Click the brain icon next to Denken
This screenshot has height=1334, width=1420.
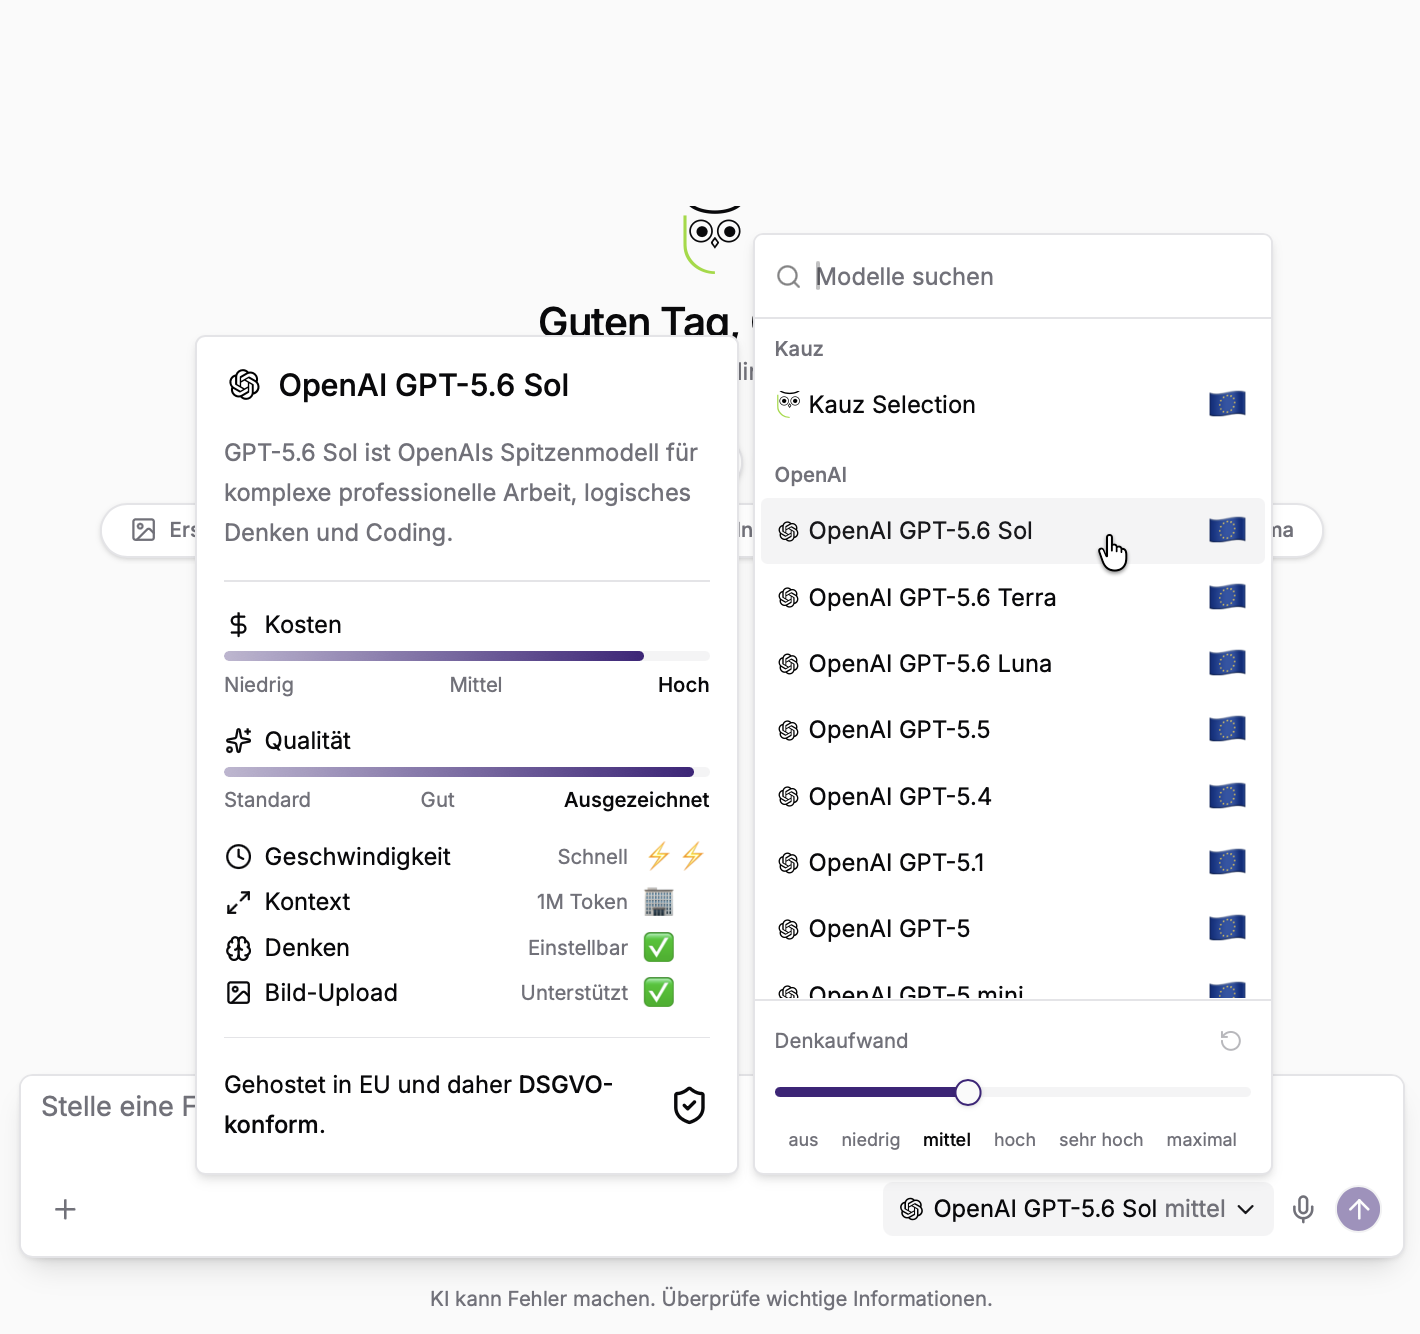(x=239, y=948)
